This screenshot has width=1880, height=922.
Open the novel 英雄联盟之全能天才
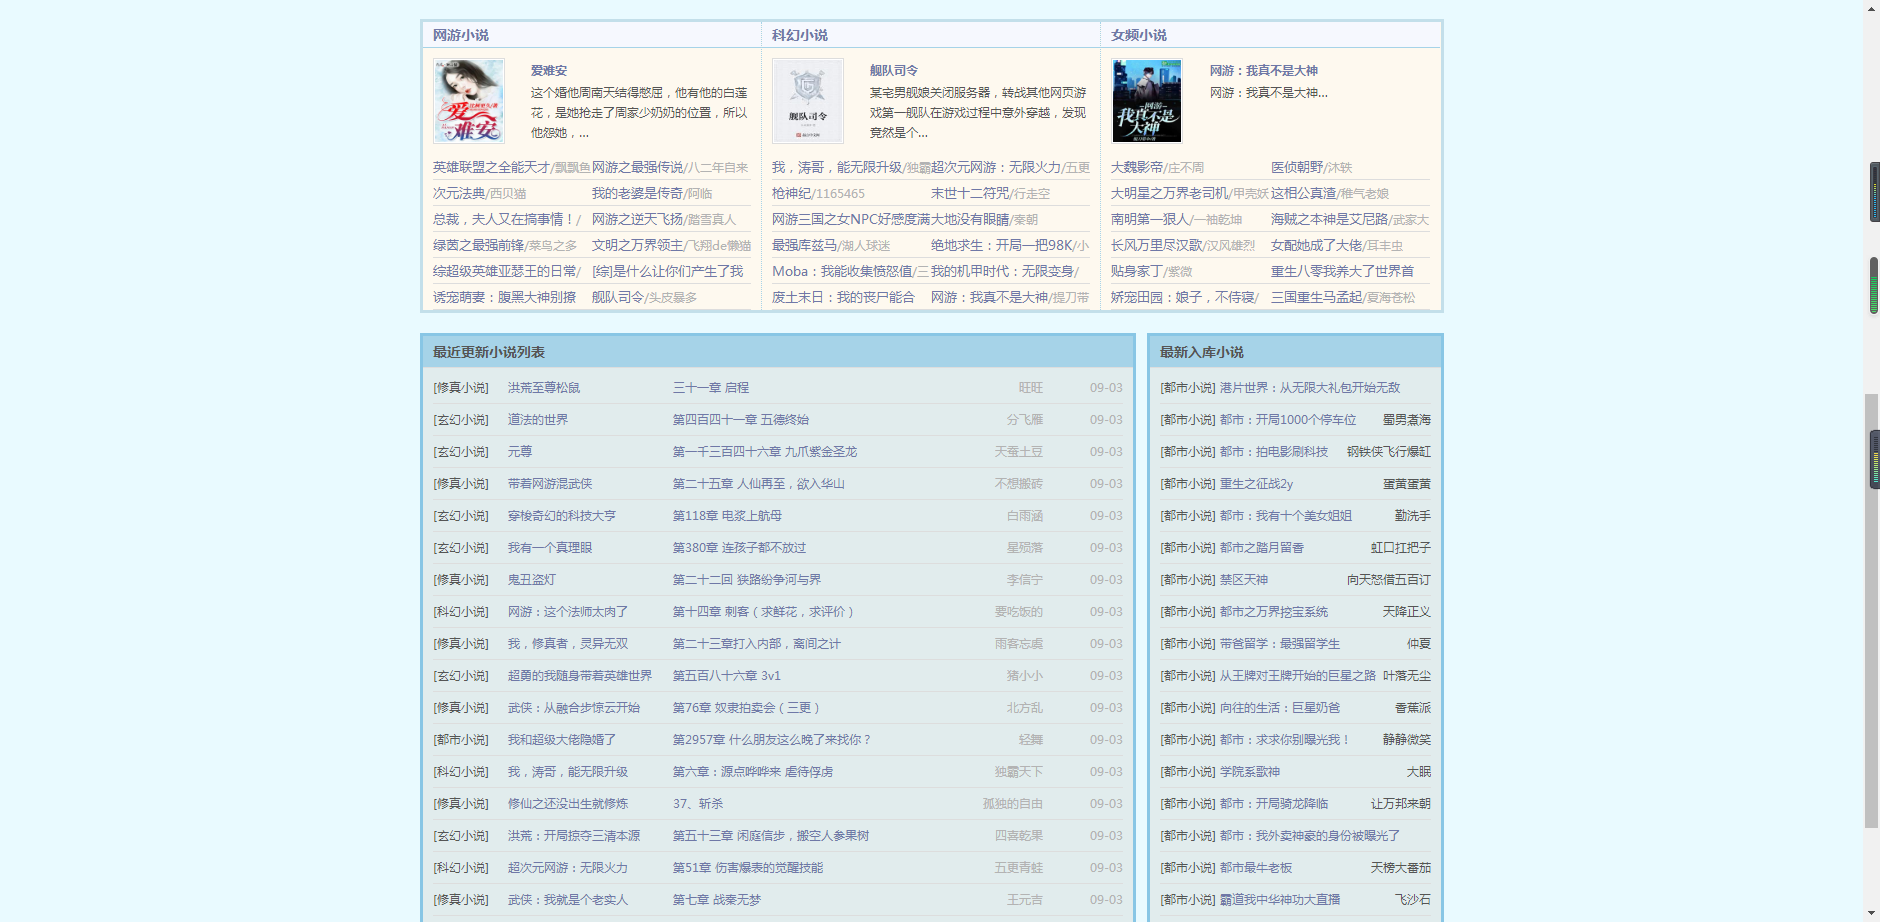click(491, 167)
